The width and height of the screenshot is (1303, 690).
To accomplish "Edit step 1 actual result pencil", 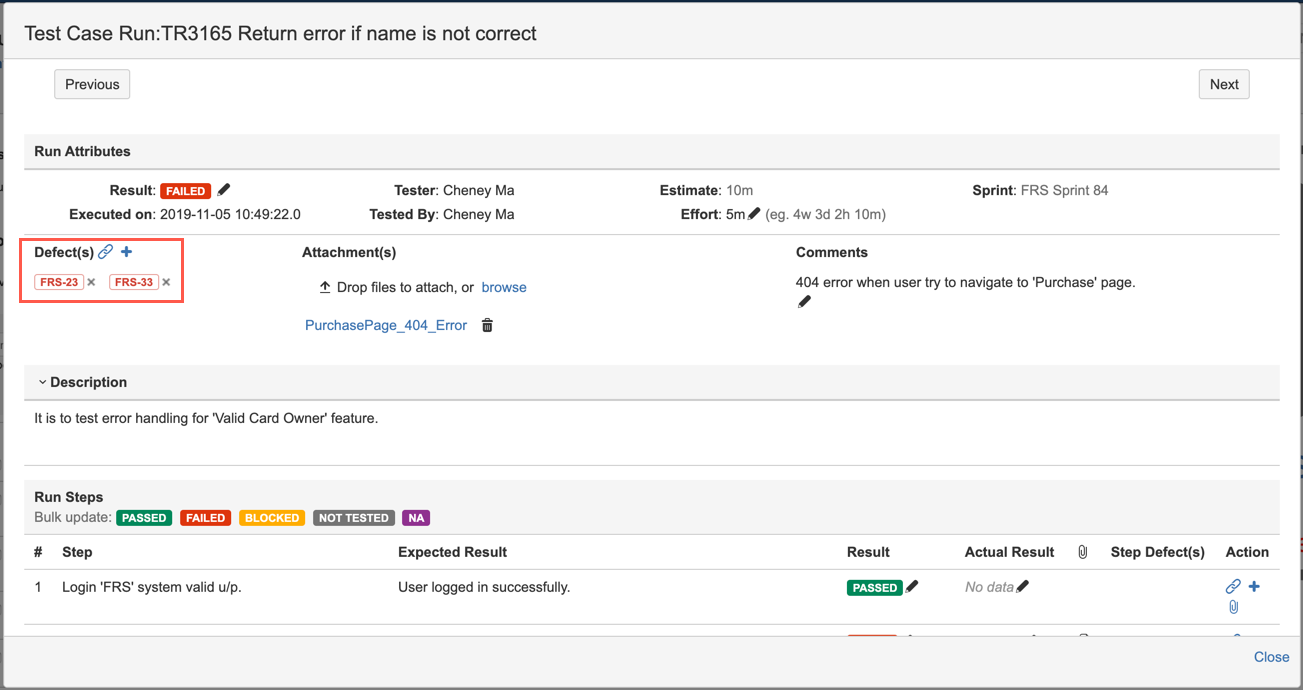I will [x=1022, y=587].
